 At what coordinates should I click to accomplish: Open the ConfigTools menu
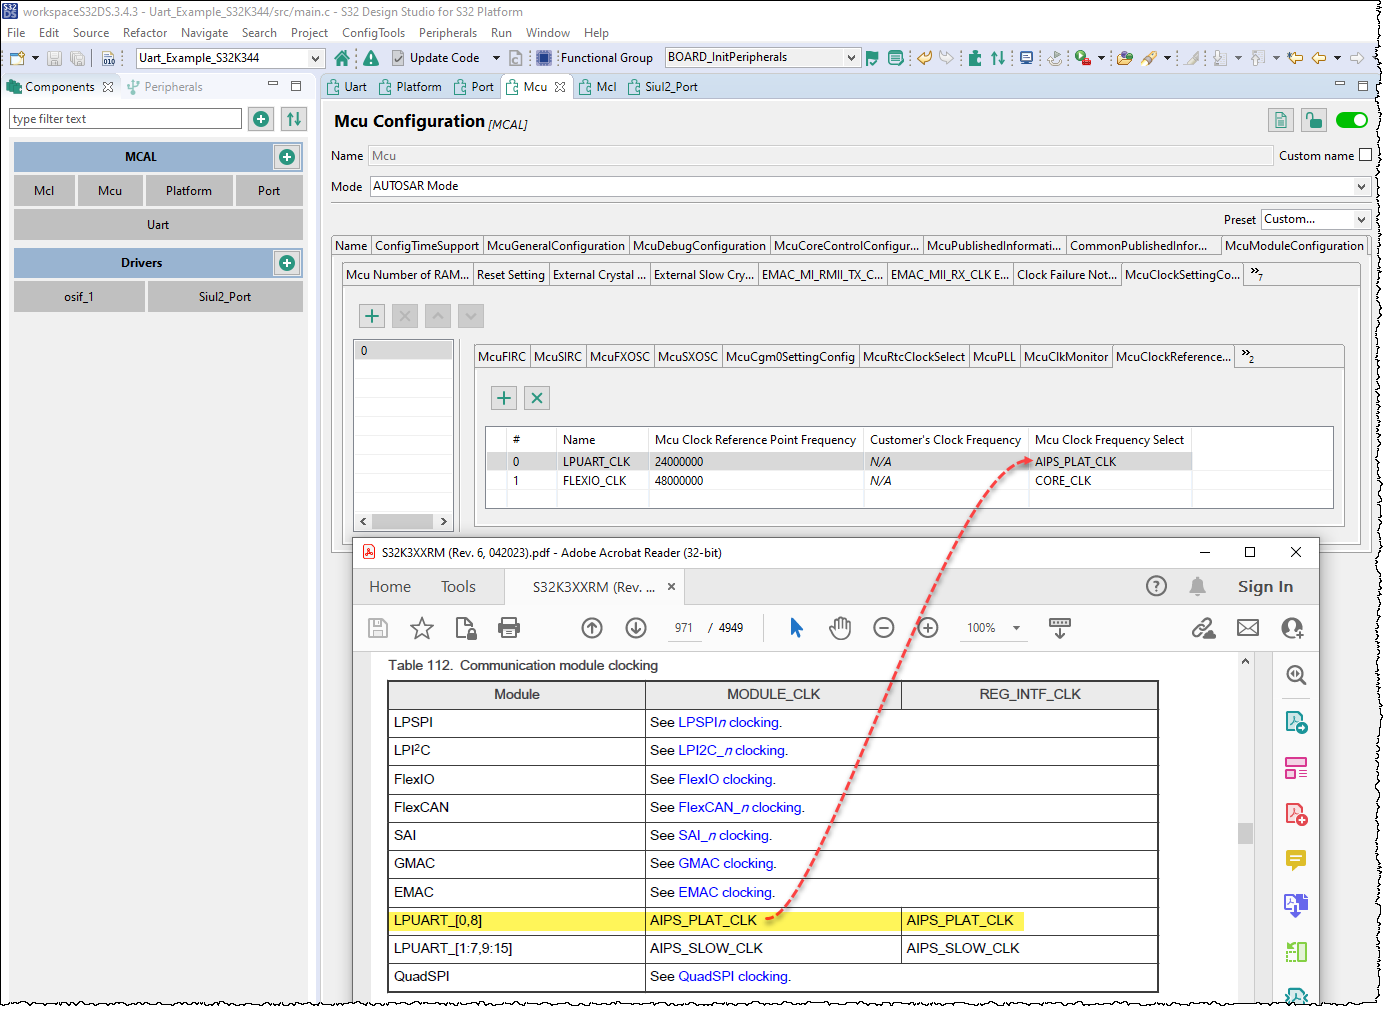[x=373, y=33]
